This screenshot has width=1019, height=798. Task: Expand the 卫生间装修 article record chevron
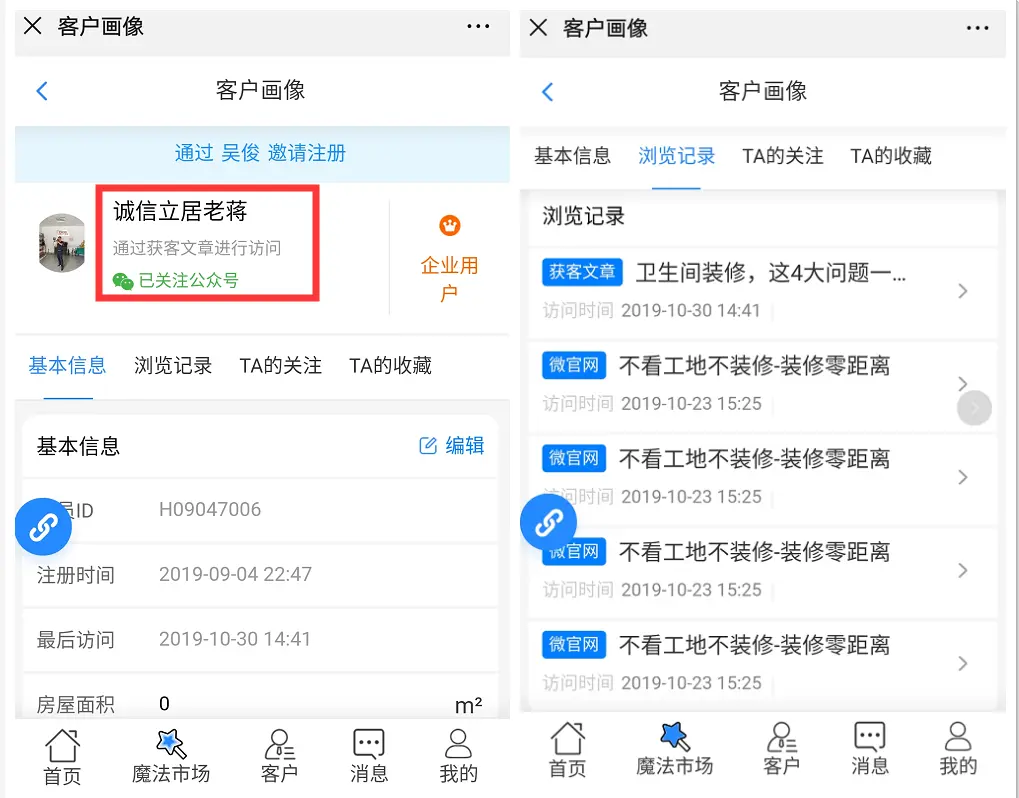point(962,291)
